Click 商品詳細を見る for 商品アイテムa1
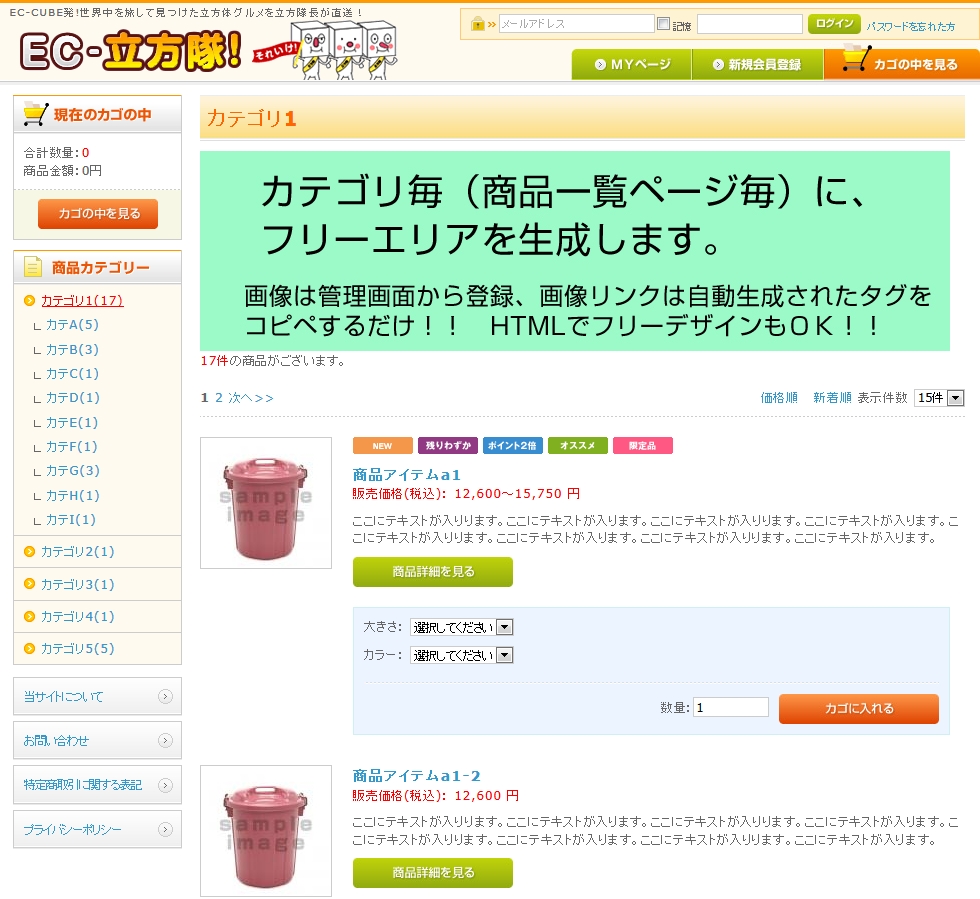Image resolution: width=980 pixels, height=899 pixels. pos(432,572)
